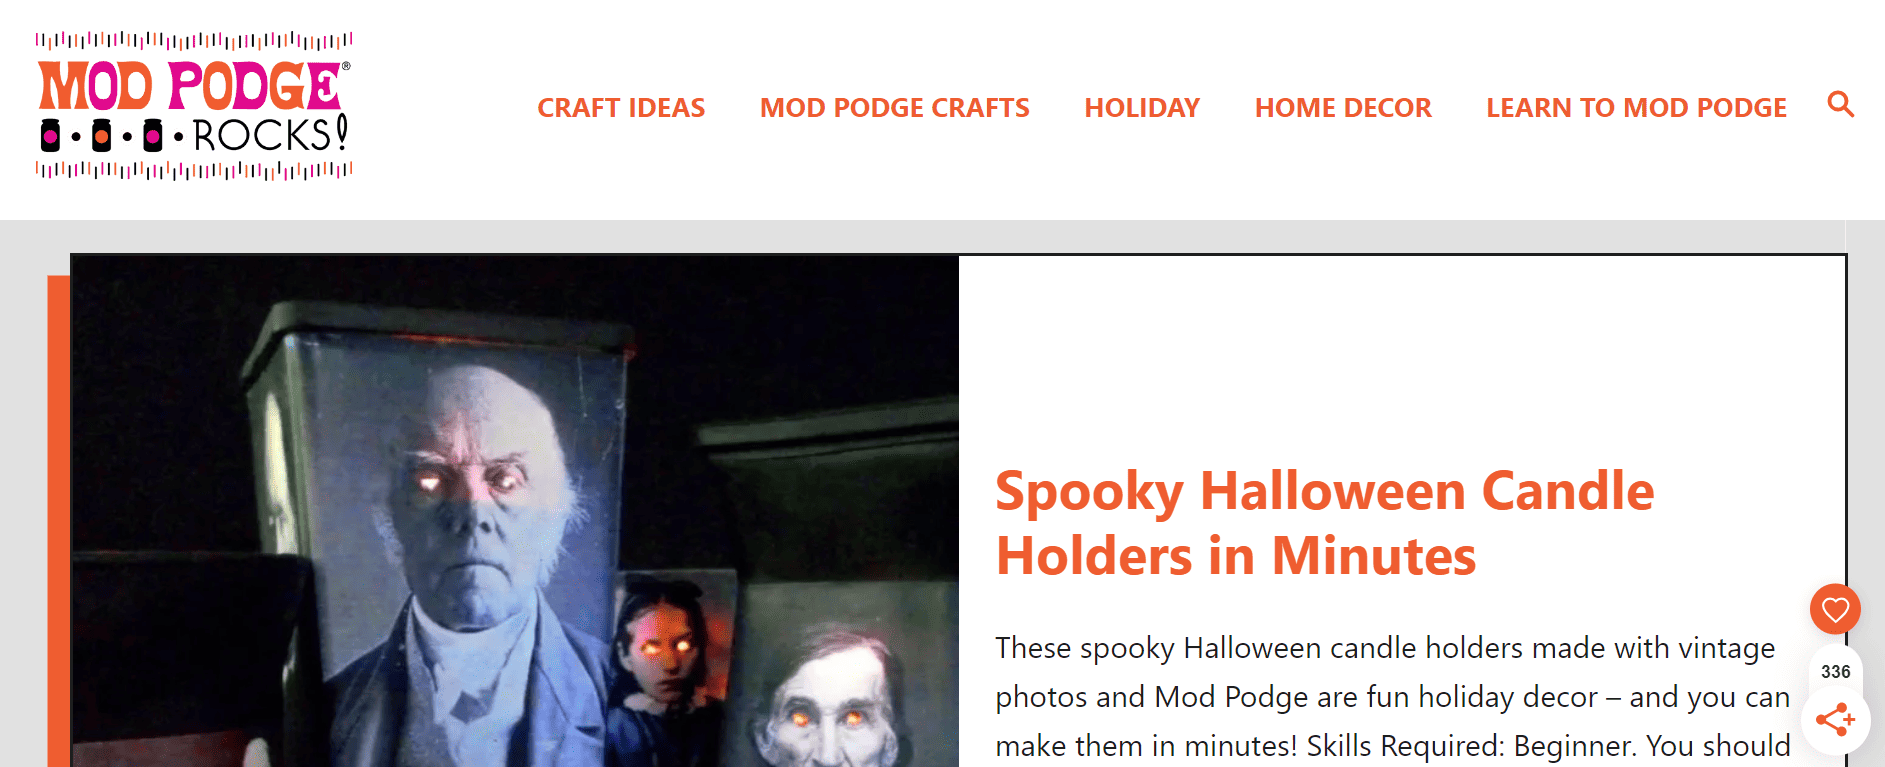Open the Mod Podge Crafts menu
Viewport: 1885px width, 767px height.
coord(894,108)
